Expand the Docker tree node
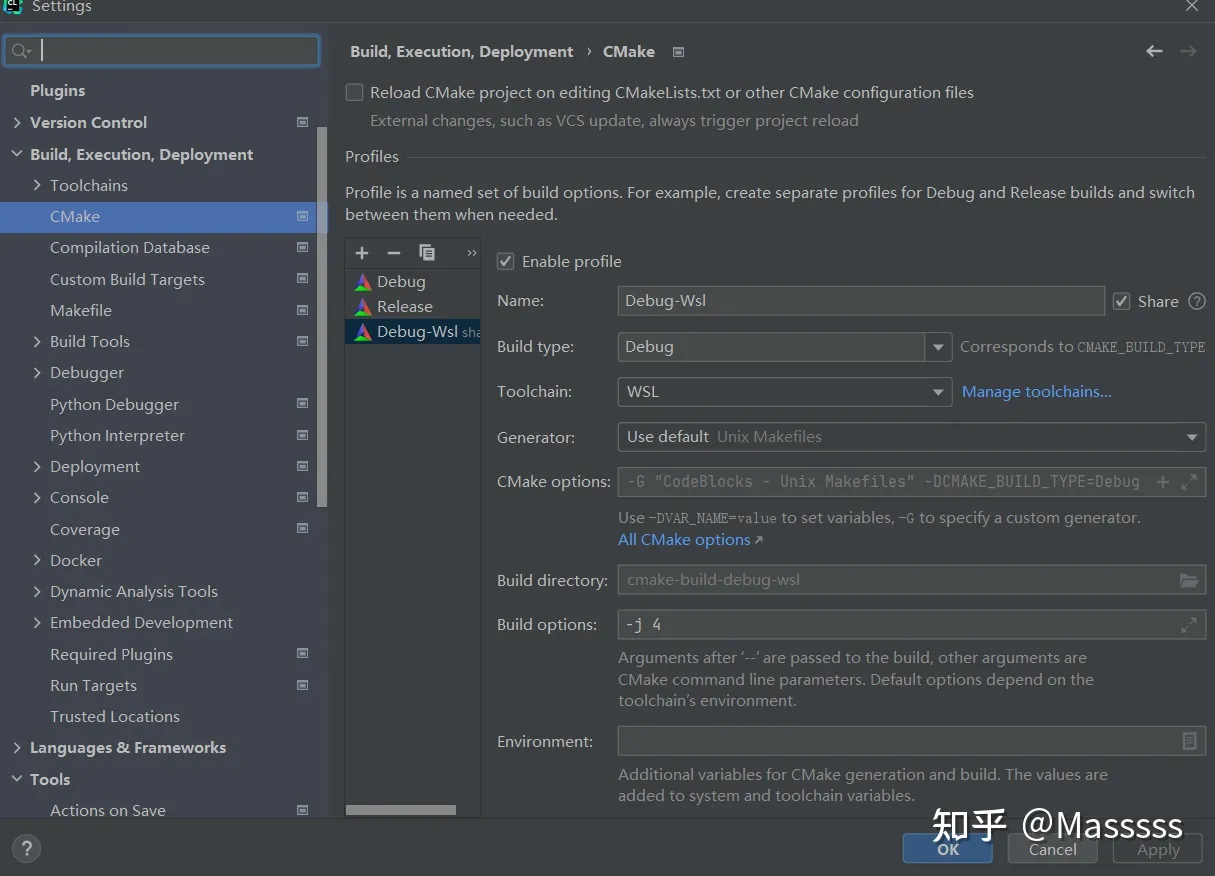 point(37,560)
